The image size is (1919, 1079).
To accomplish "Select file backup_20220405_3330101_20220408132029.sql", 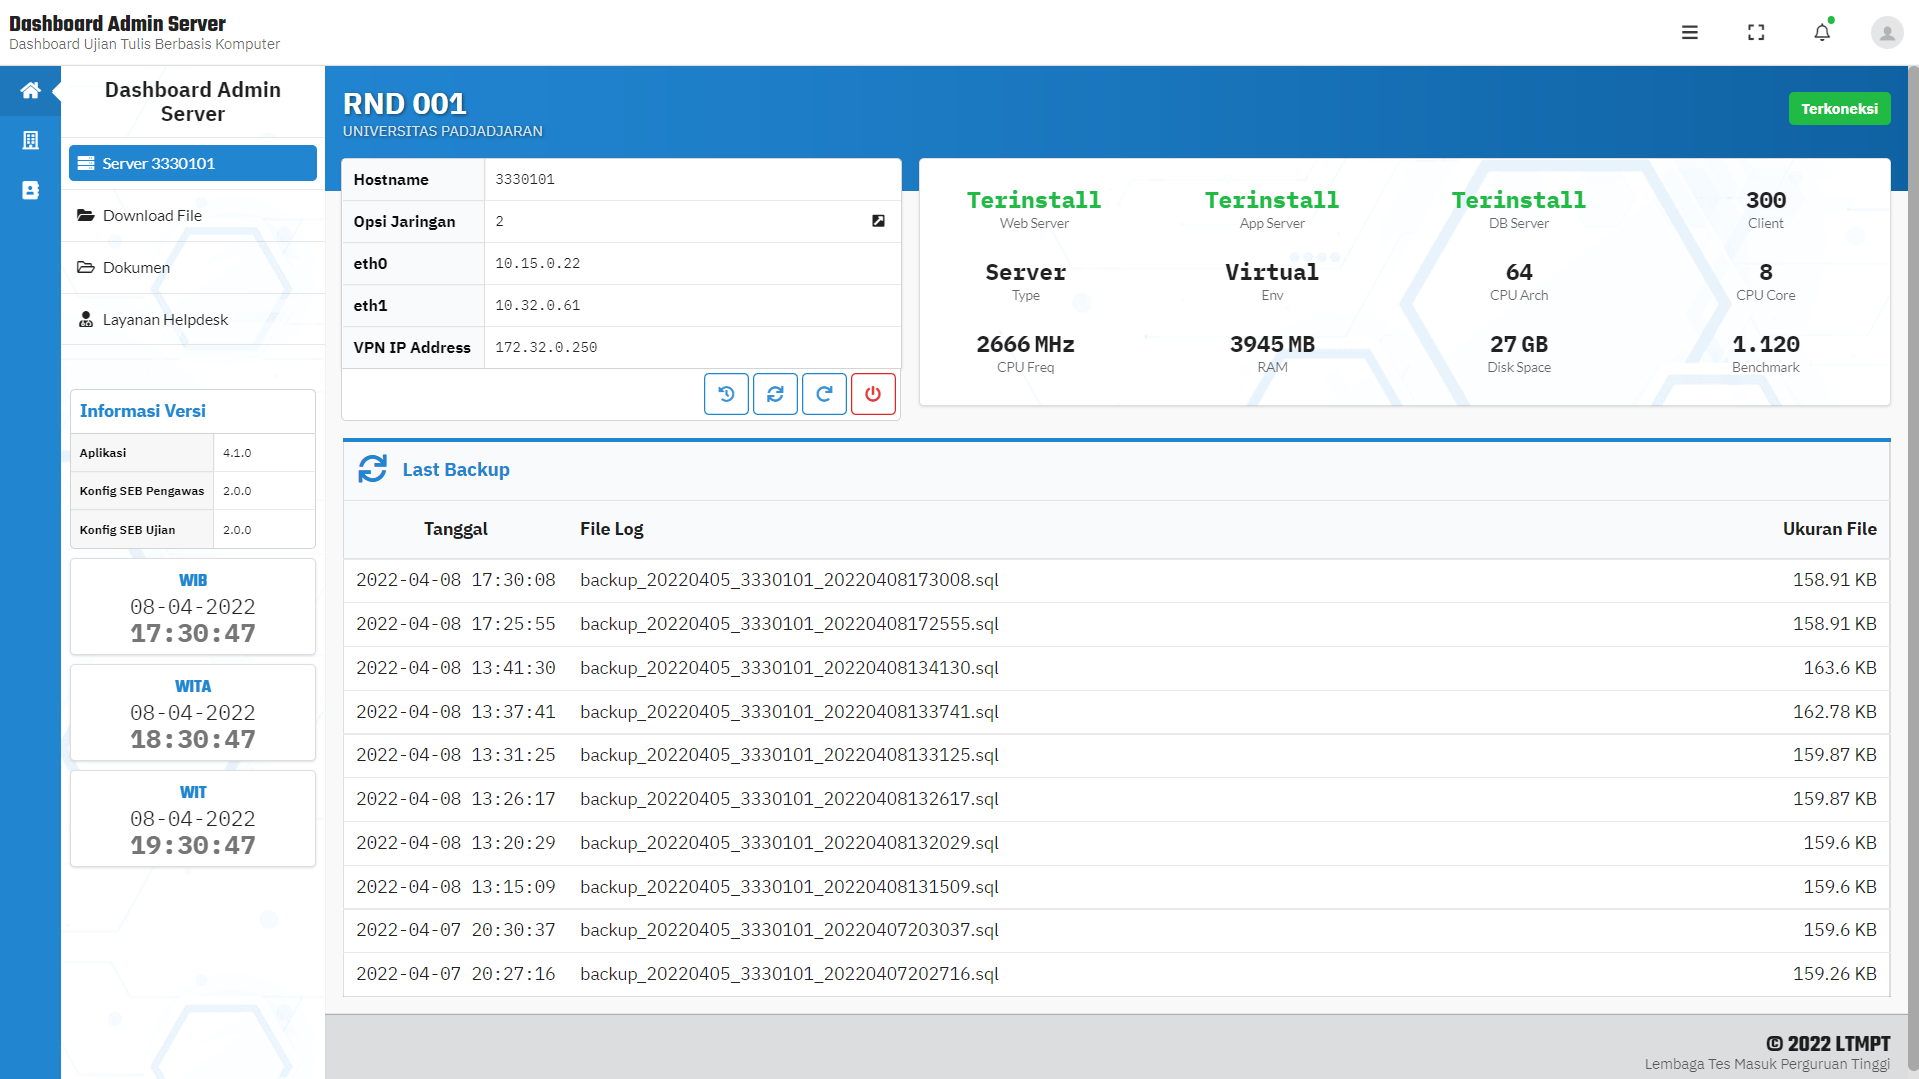I will [789, 843].
